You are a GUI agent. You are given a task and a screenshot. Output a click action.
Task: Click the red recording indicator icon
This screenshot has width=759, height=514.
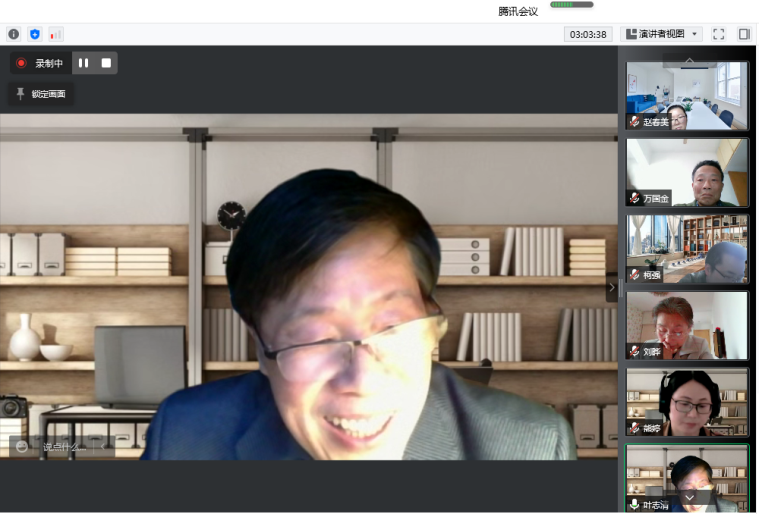pos(21,63)
